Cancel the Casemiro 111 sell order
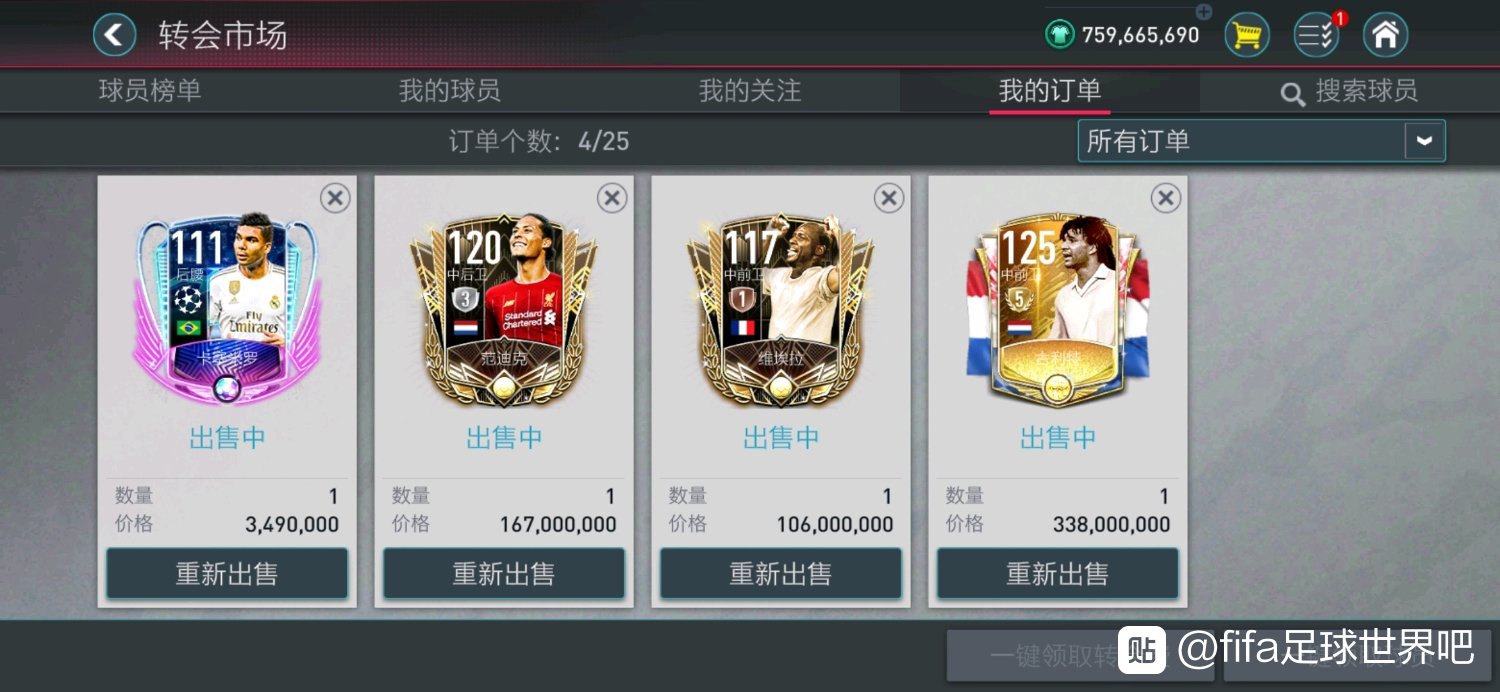Screen dimensions: 1500x692 click(335, 198)
